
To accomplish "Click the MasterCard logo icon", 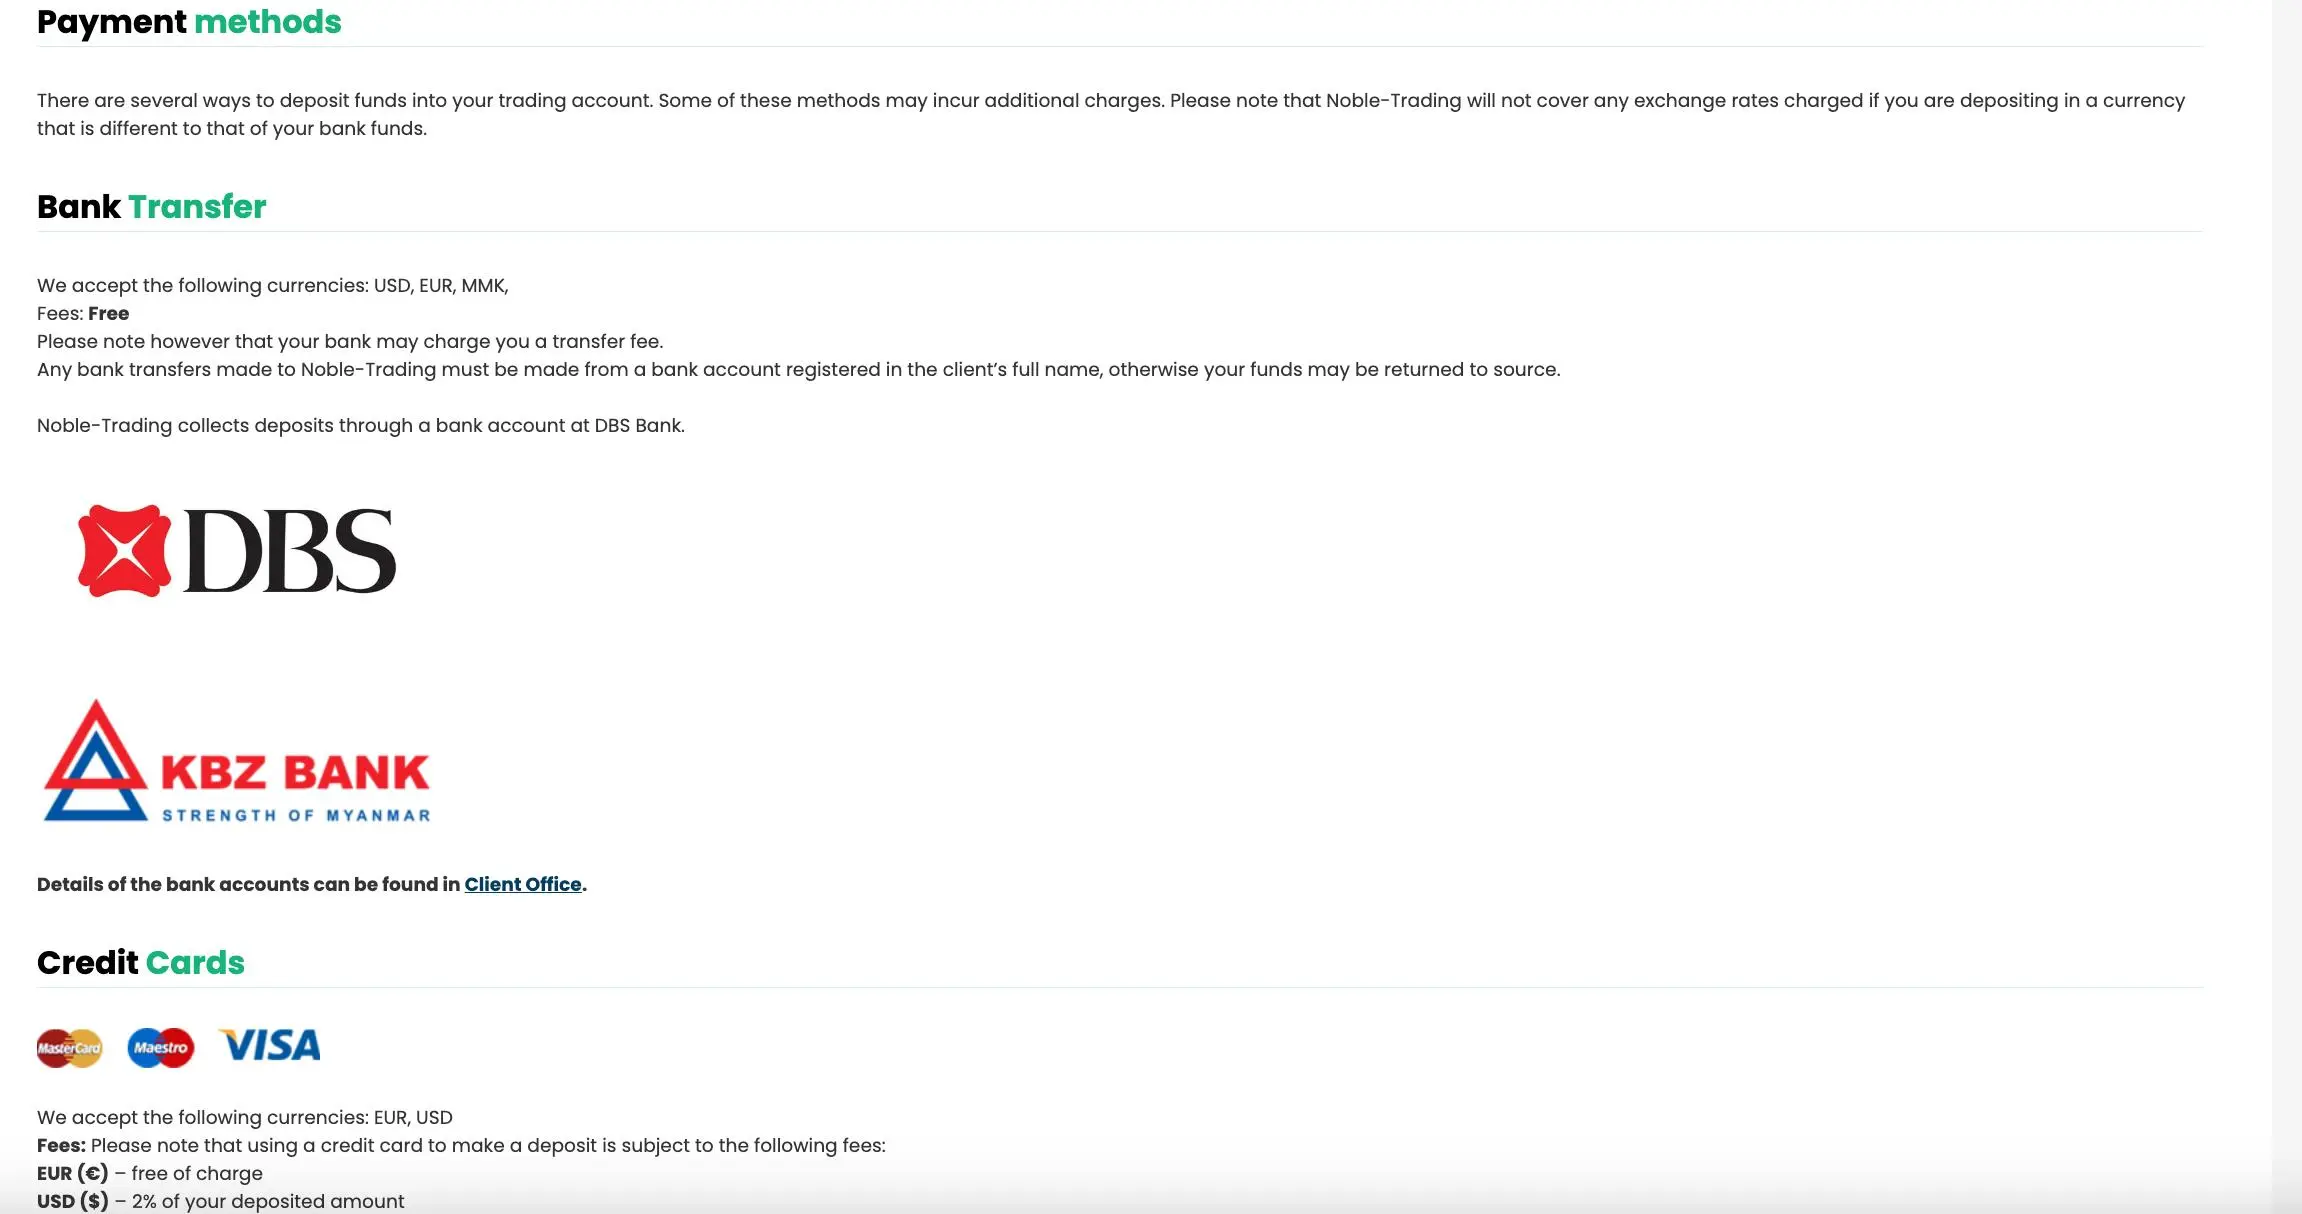I will (x=70, y=1047).
